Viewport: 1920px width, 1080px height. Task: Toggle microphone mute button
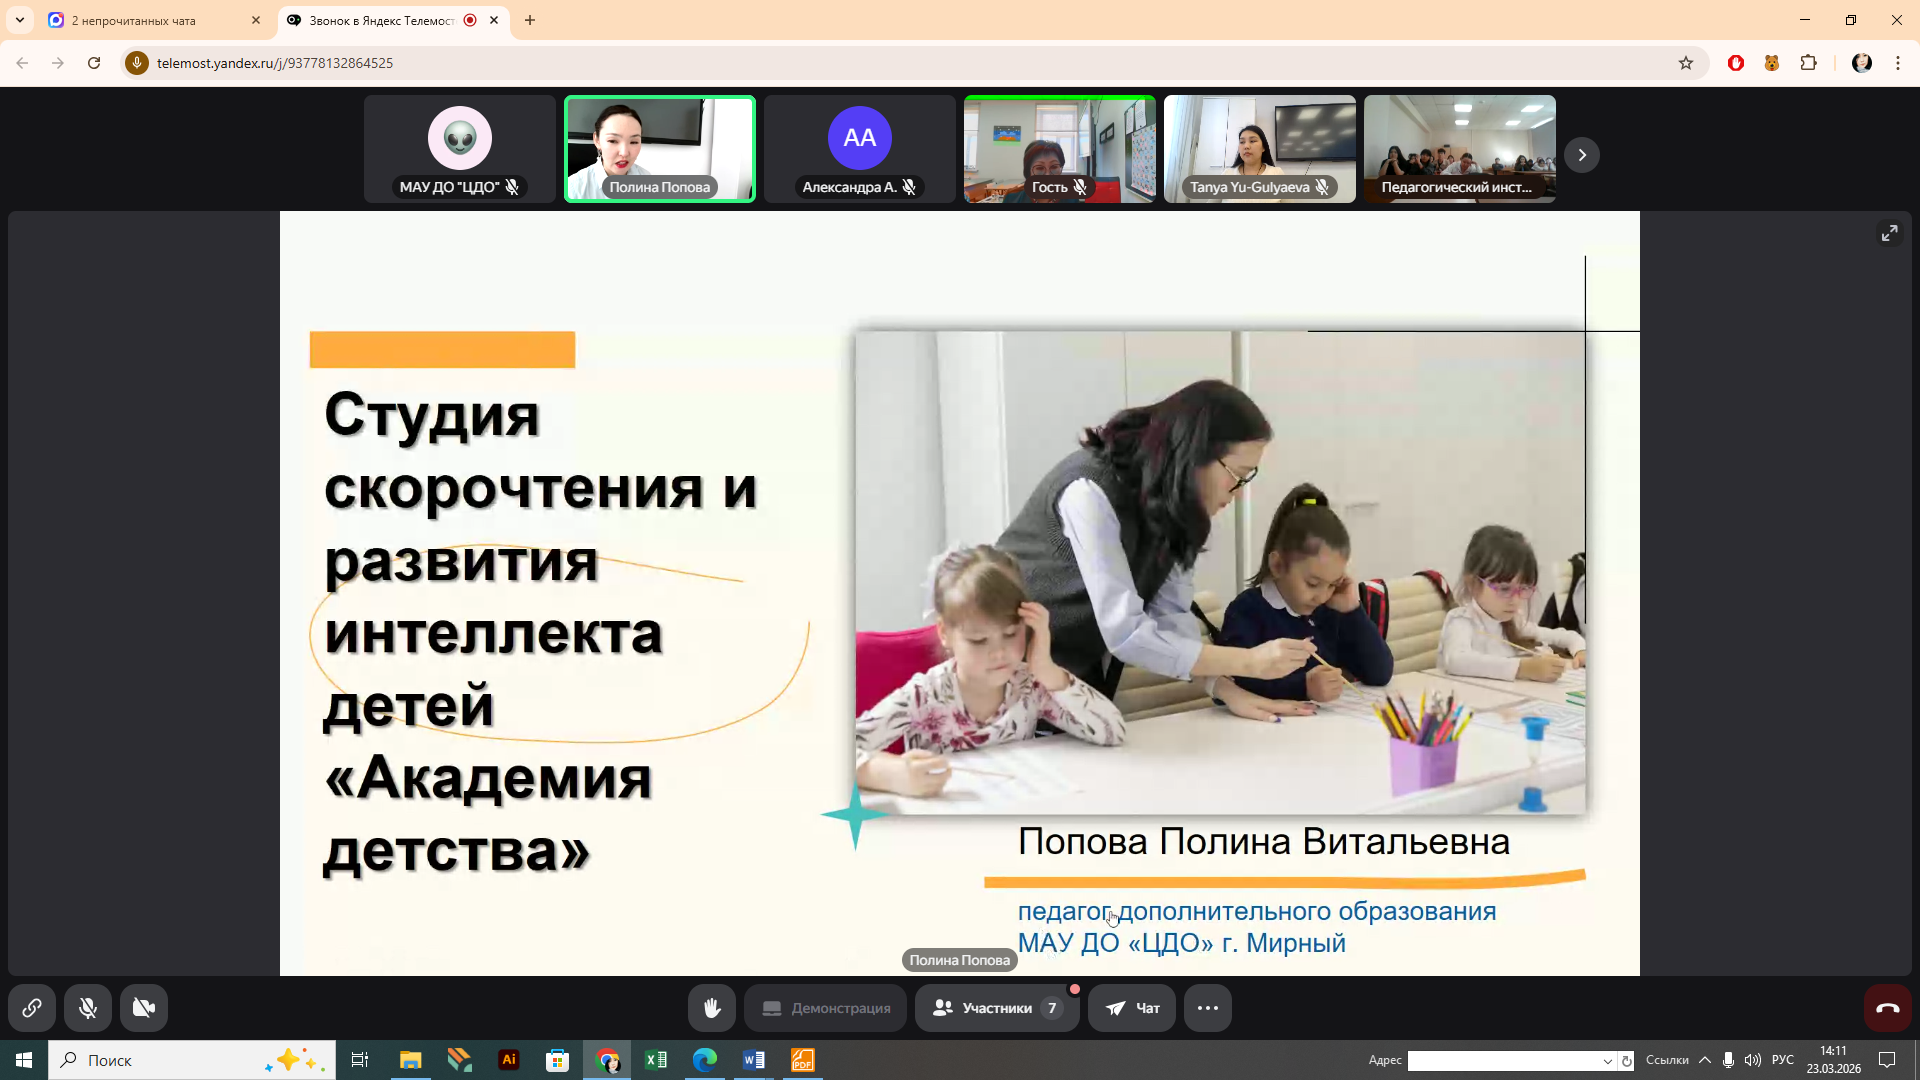(x=88, y=1008)
